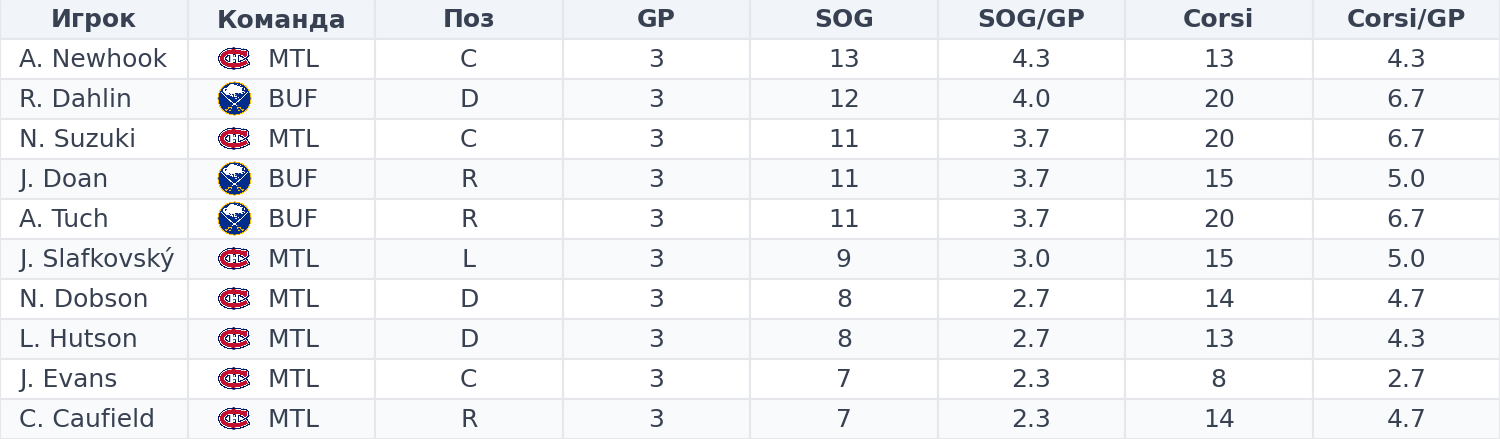Open player J. Evans's name
The height and width of the screenshot is (439, 1500).
pyautogui.click(x=68, y=379)
